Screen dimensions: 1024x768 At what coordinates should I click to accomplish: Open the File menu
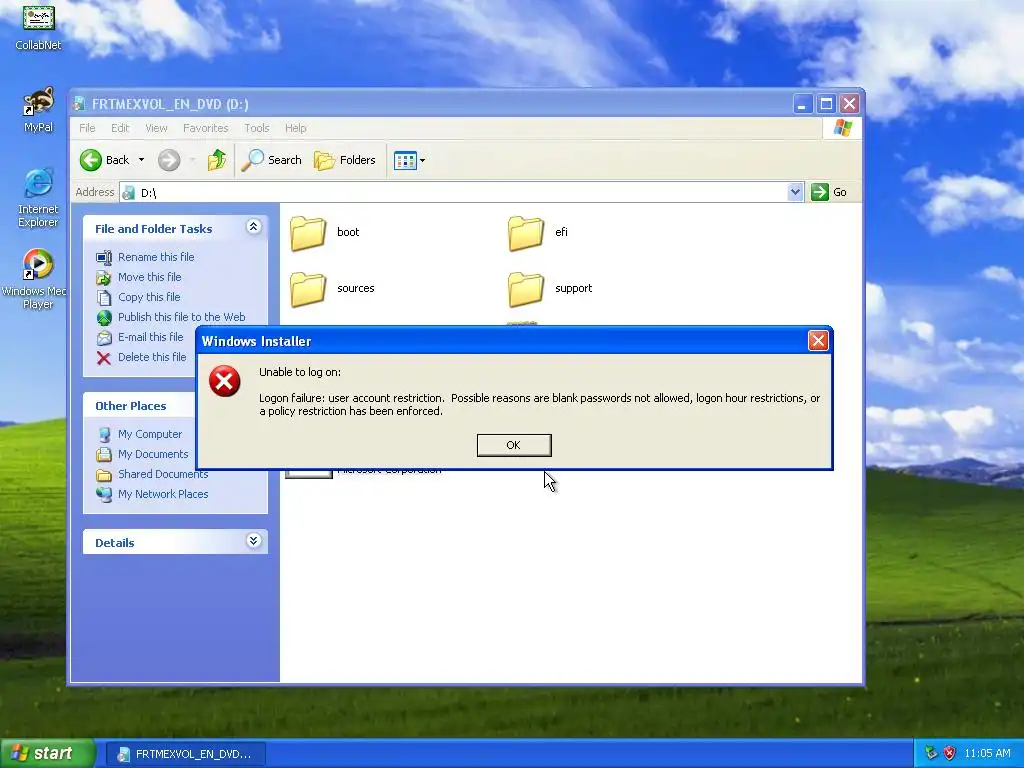point(87,128)
